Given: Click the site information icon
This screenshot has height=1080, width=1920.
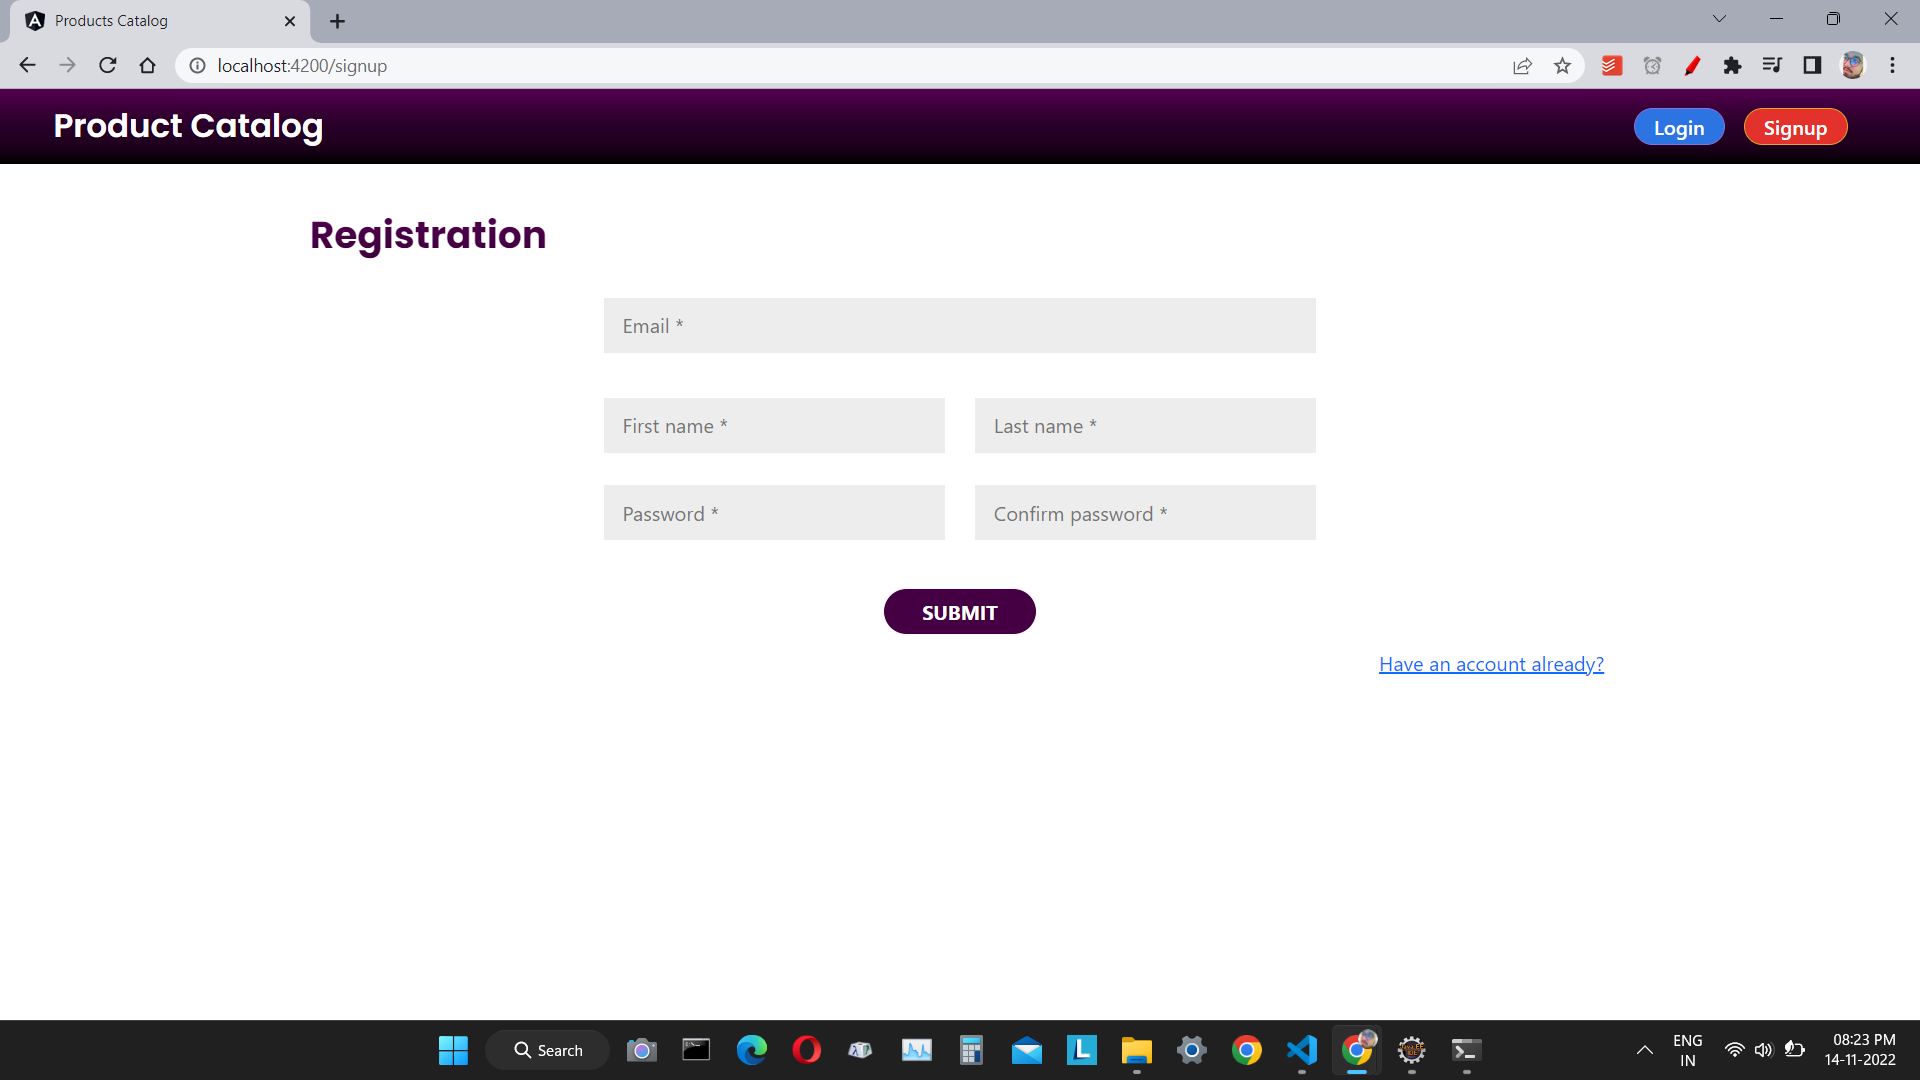Looking at the screenshot, I should tap(198, 66).
